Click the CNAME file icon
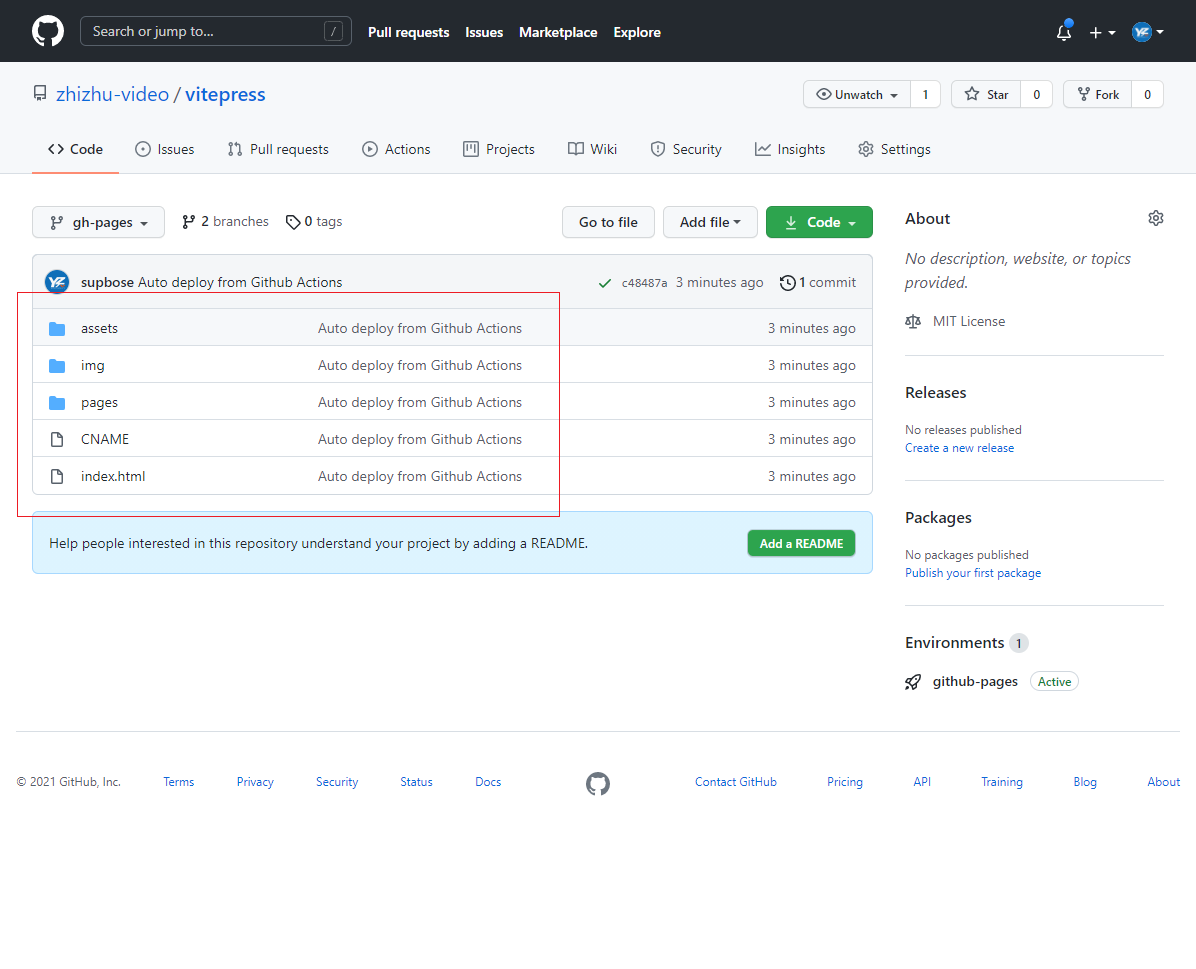The height and width of the screenshot is (969, 1196). pos(57,439)
